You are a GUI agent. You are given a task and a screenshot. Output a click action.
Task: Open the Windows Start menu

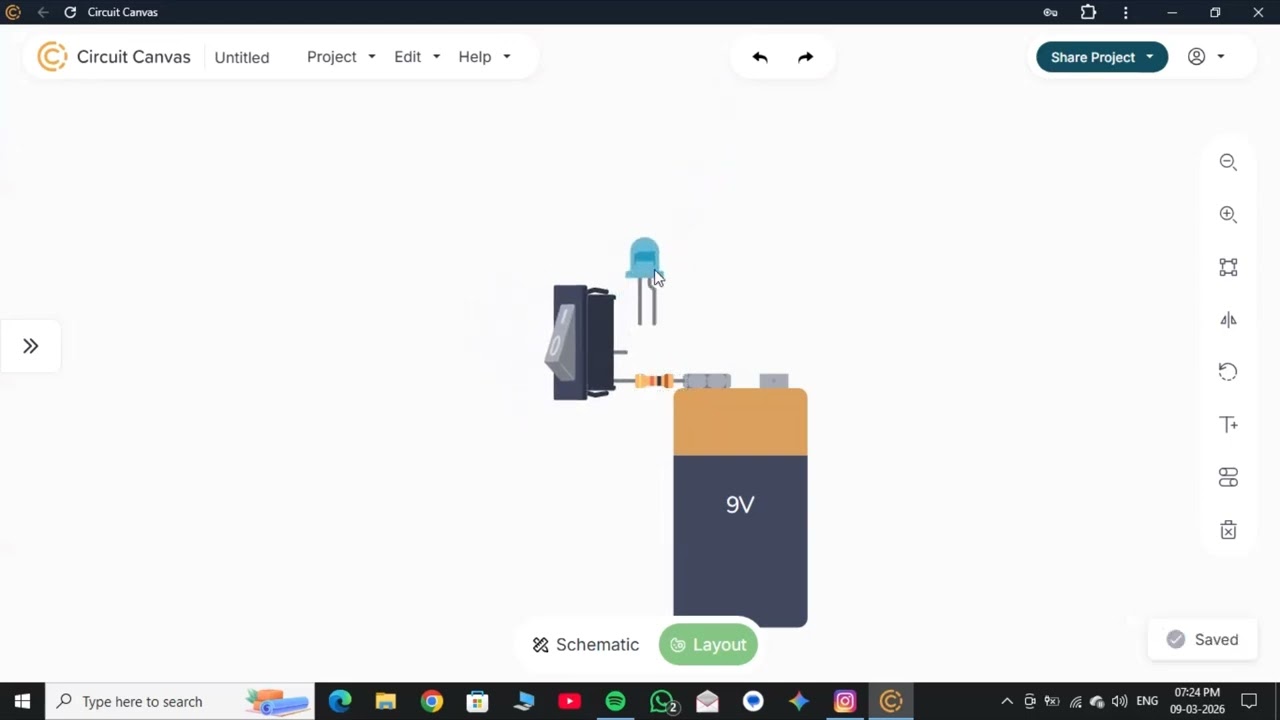[22, 701]
